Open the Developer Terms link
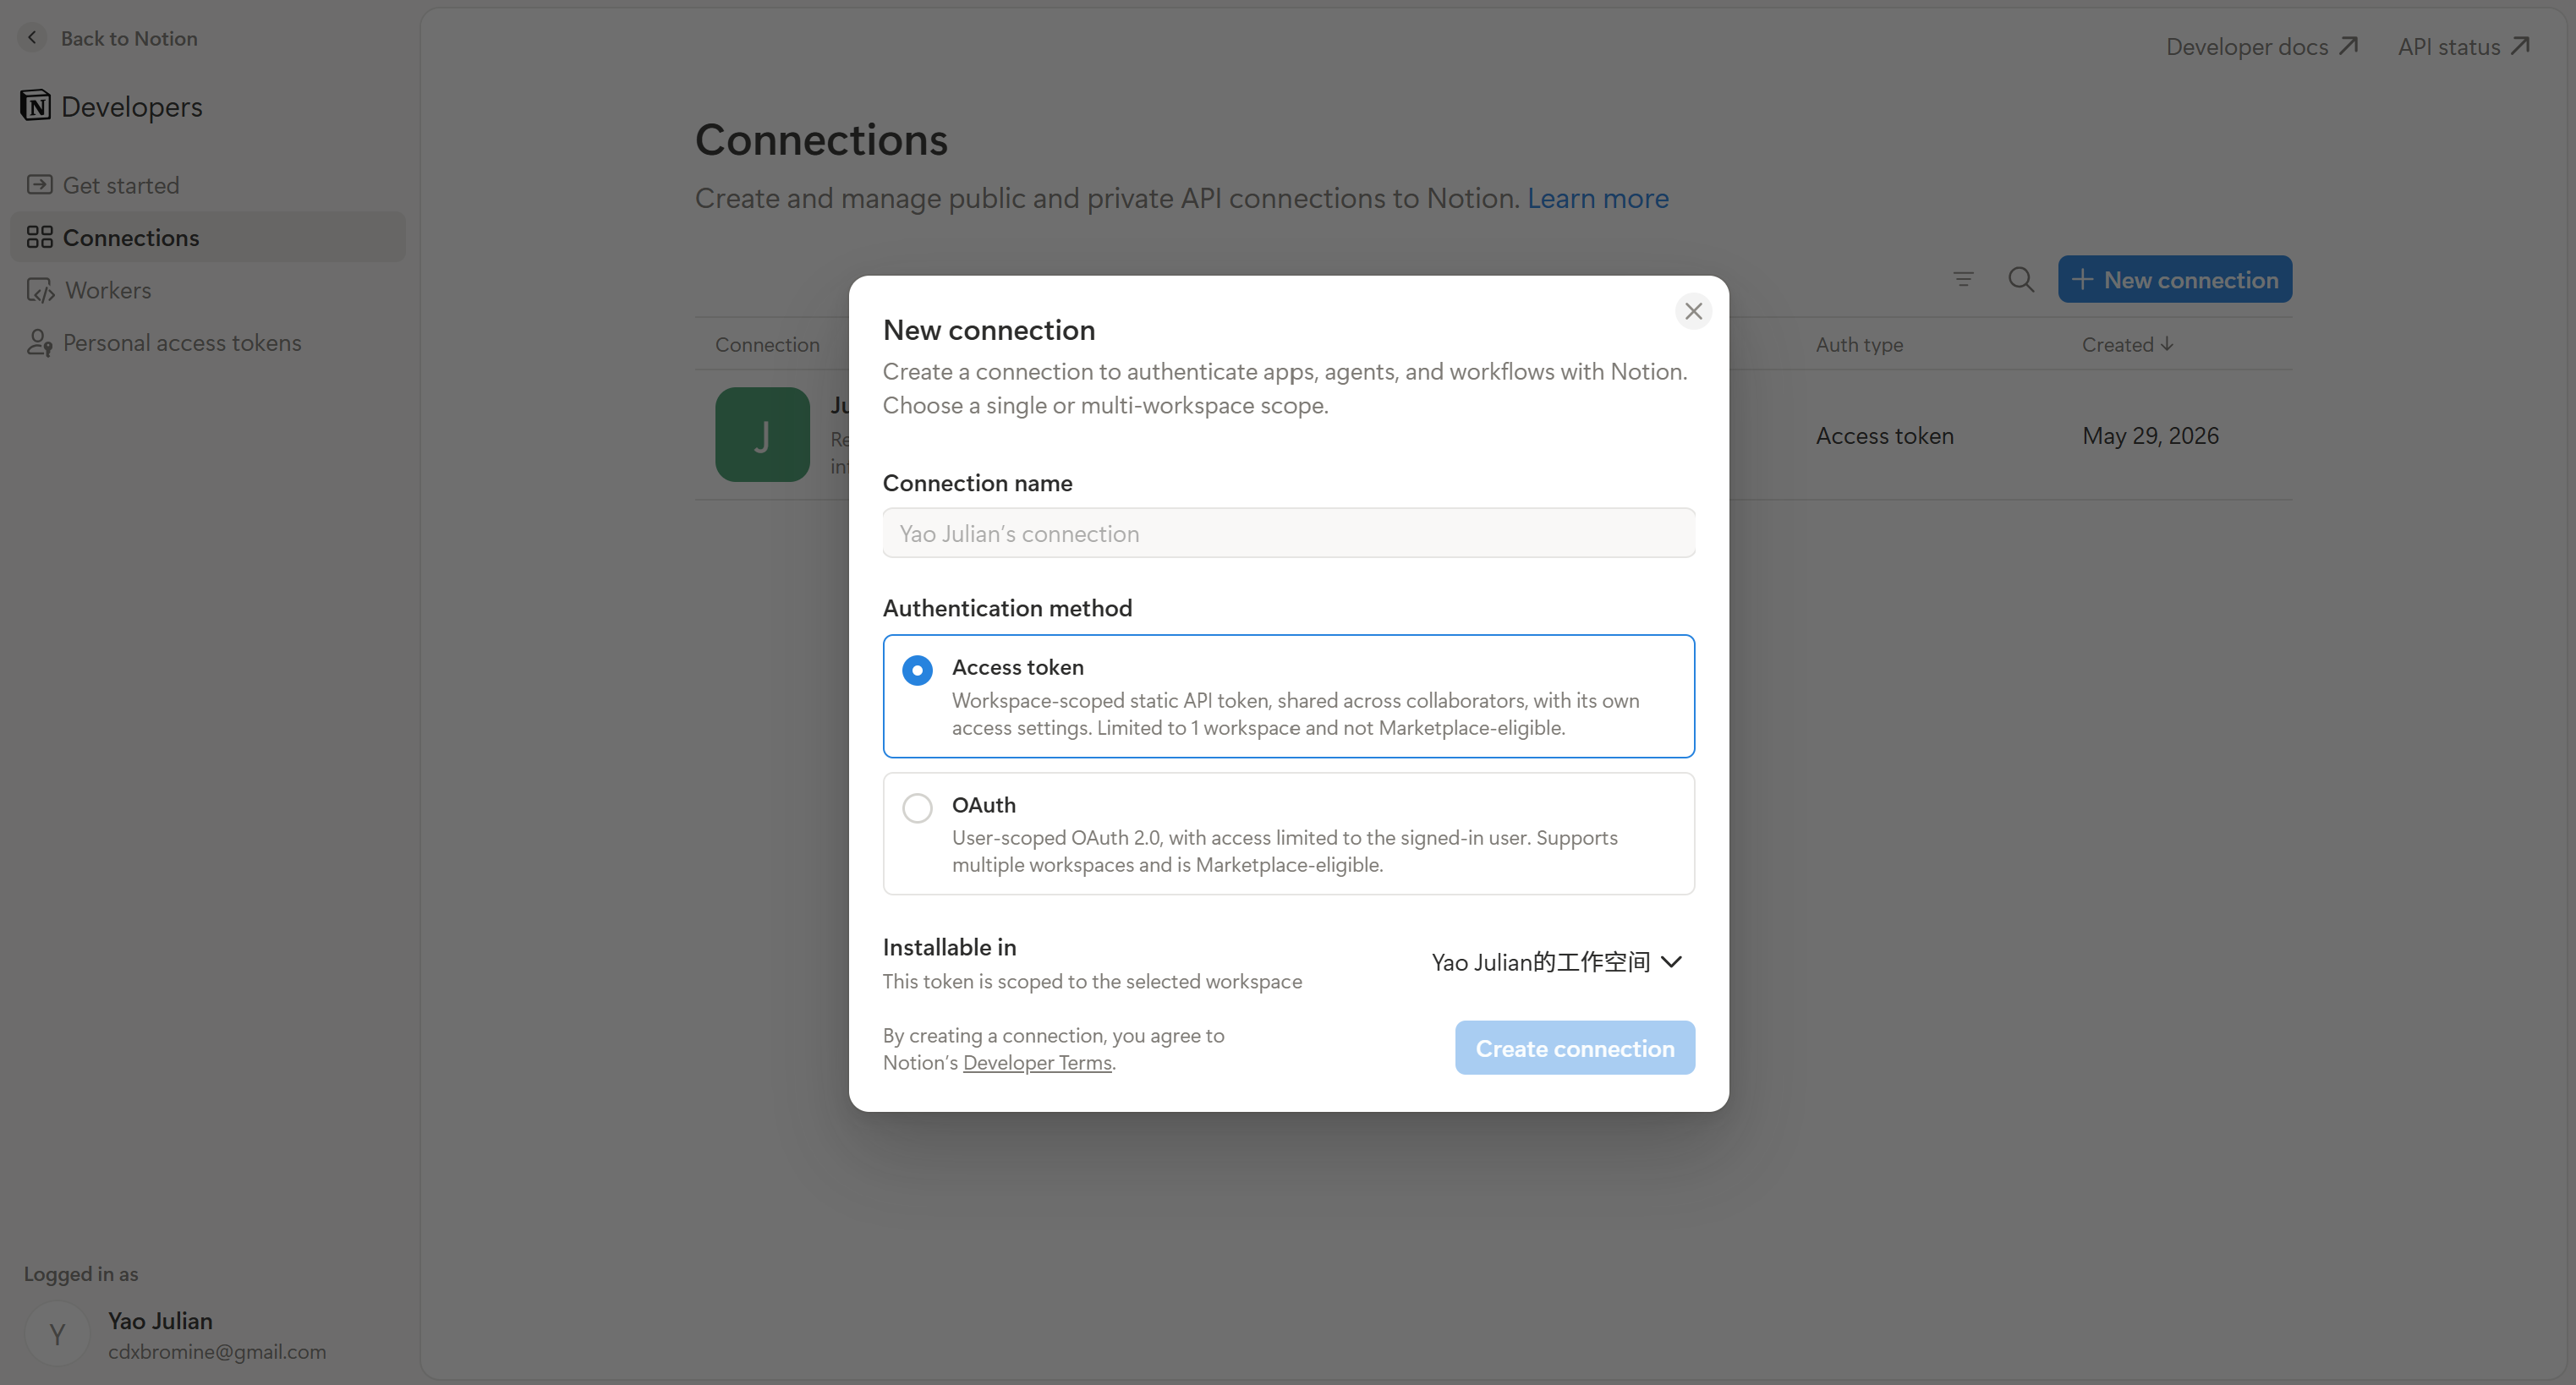 [1037, 1063]
